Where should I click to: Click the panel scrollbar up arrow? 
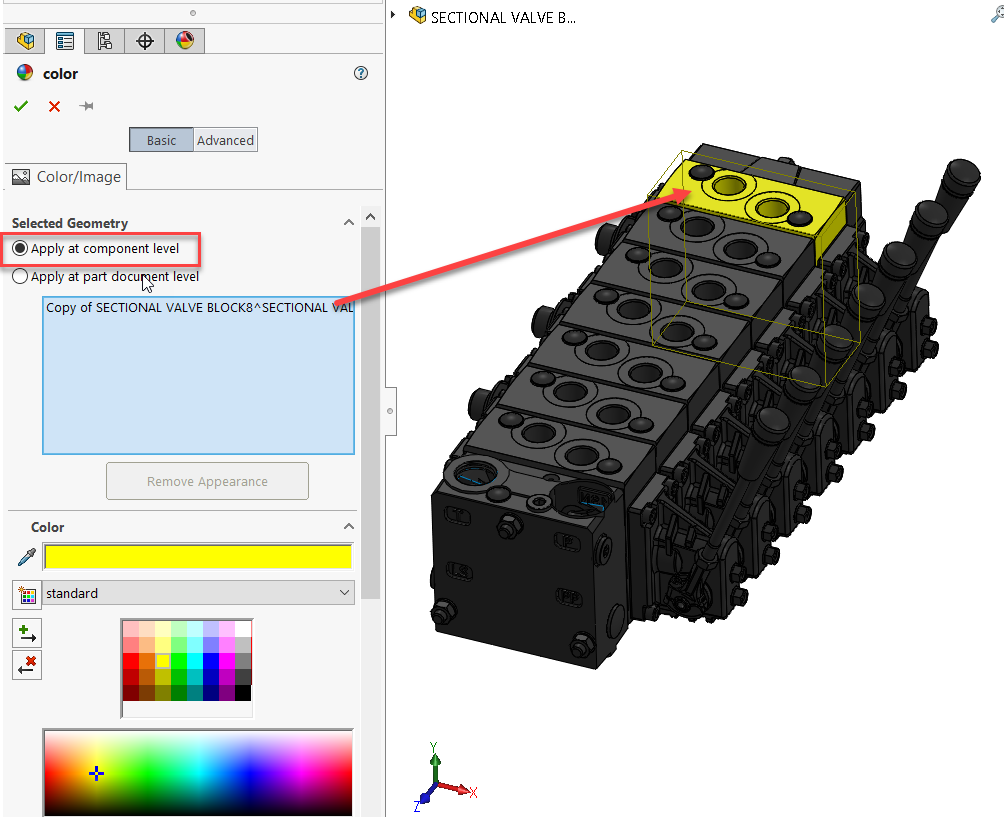coord(371,217)
